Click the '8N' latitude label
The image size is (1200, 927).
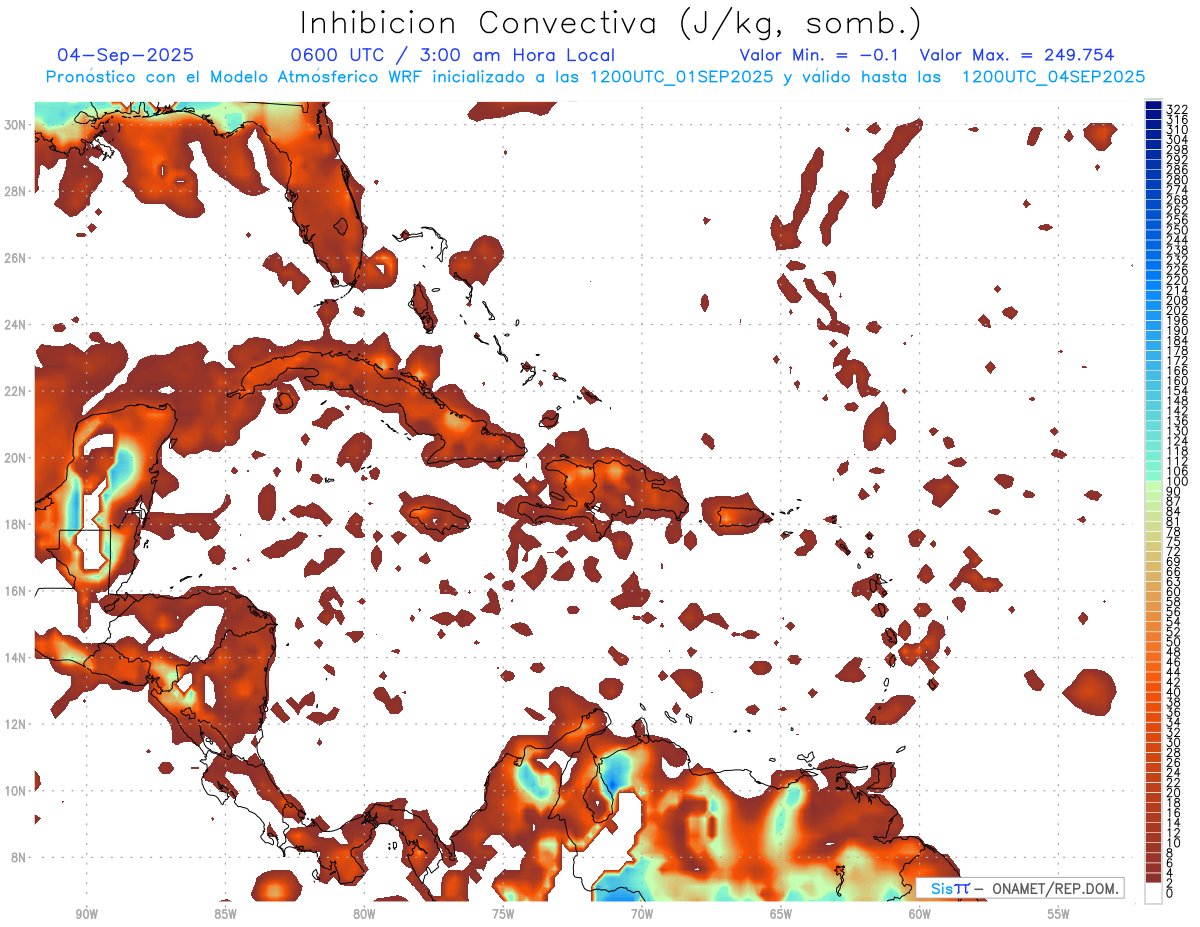point(19,857)
